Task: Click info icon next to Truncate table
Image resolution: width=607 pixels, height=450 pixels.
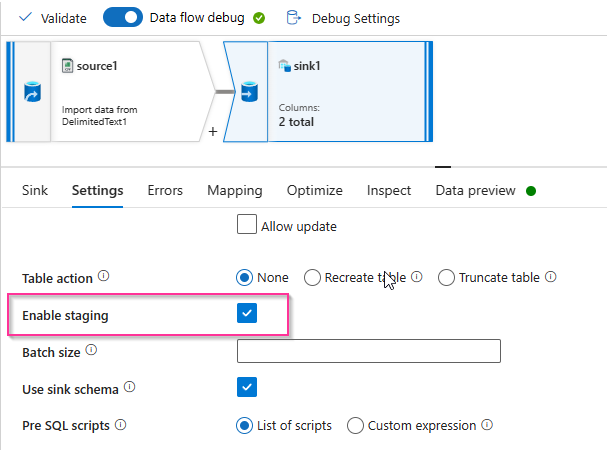Action: [x=551, y=278]
